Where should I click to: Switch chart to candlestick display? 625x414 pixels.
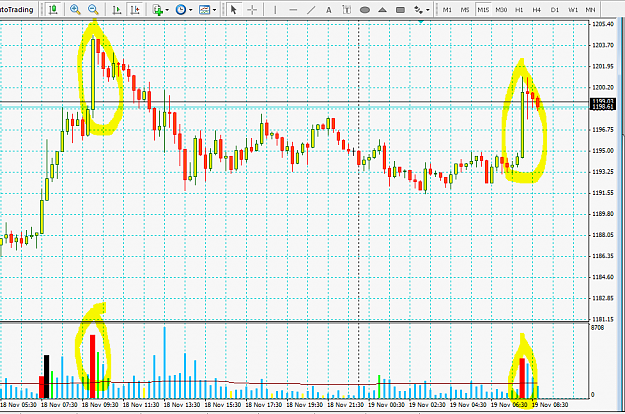tap(53, 9)
